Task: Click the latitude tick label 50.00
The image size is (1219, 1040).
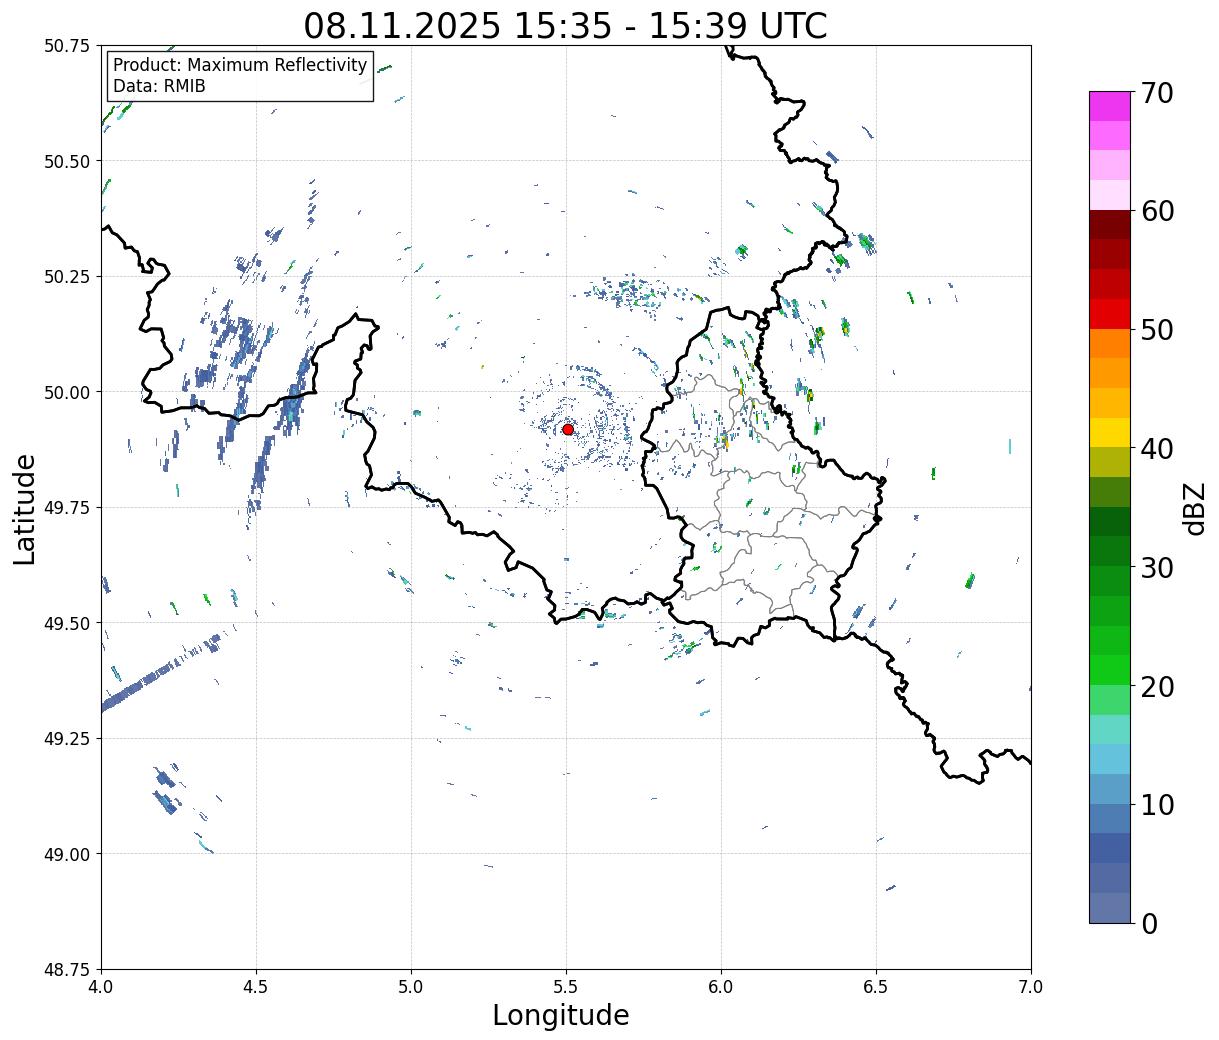Action: pos(67,392)
